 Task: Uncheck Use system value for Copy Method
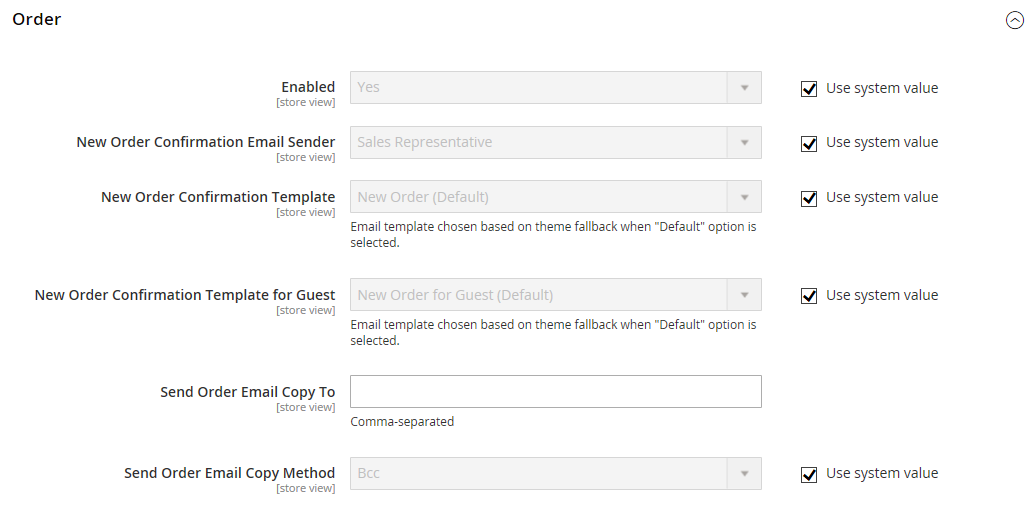pos(809,474)
